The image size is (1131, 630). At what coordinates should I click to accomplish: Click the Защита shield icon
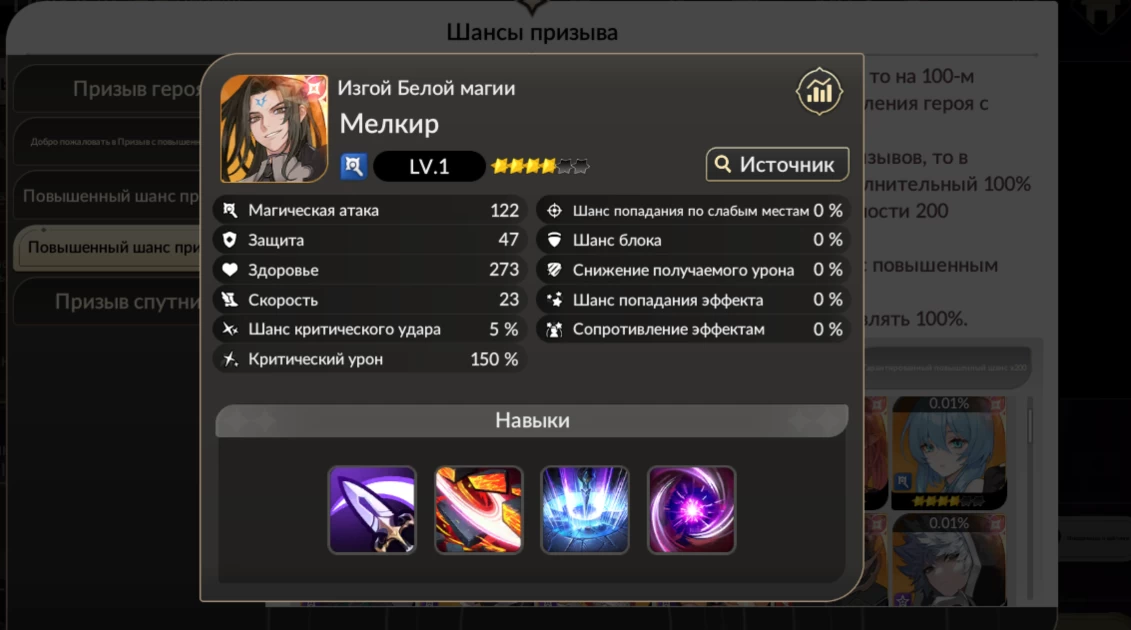coord(229,240)
